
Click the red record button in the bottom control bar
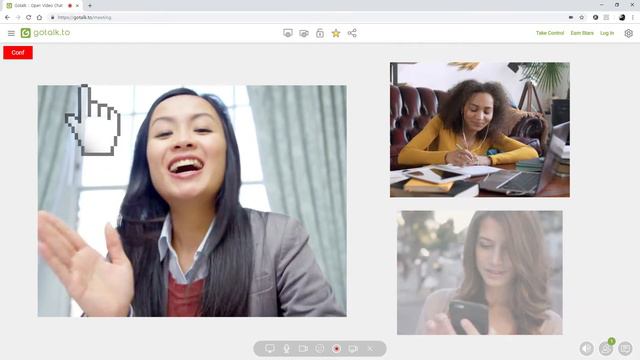tap(336, 349)
